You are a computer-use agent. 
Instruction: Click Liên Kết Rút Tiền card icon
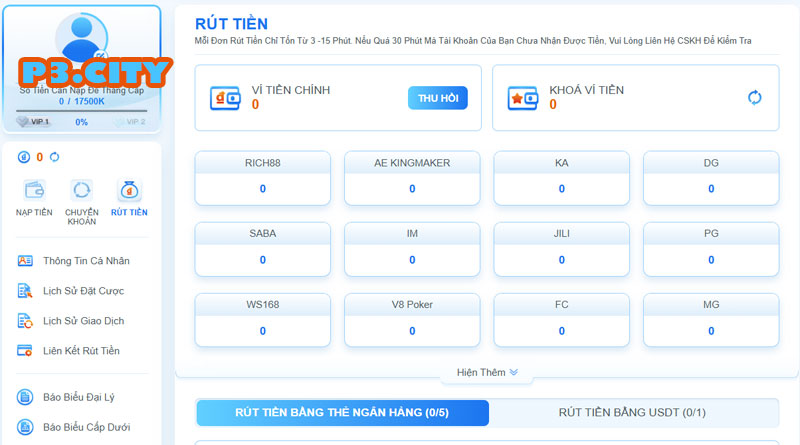[25, 351]
